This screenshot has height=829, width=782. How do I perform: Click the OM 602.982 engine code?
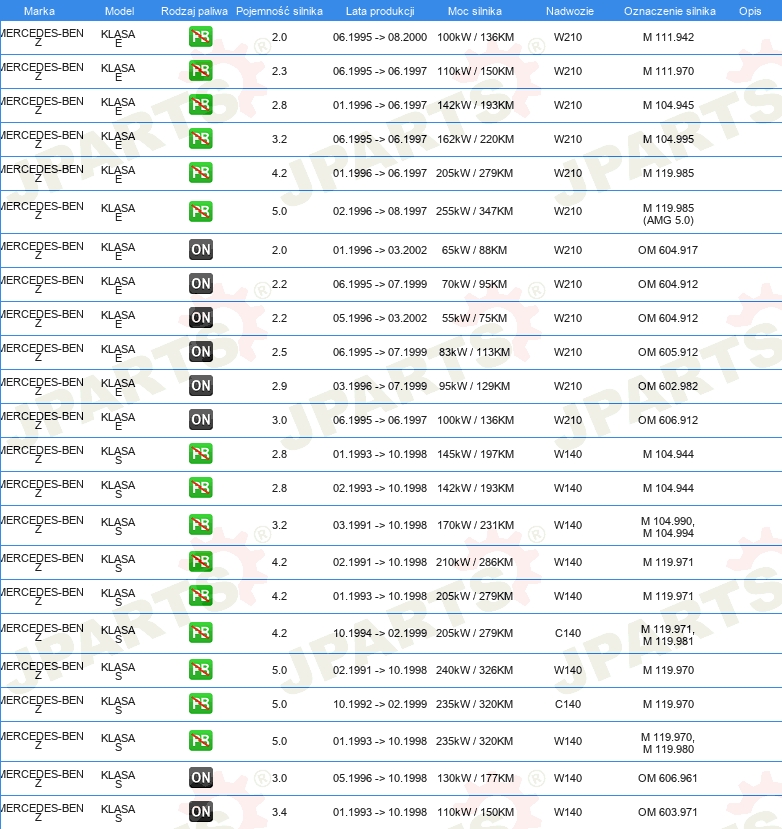[x=668, y=386]
